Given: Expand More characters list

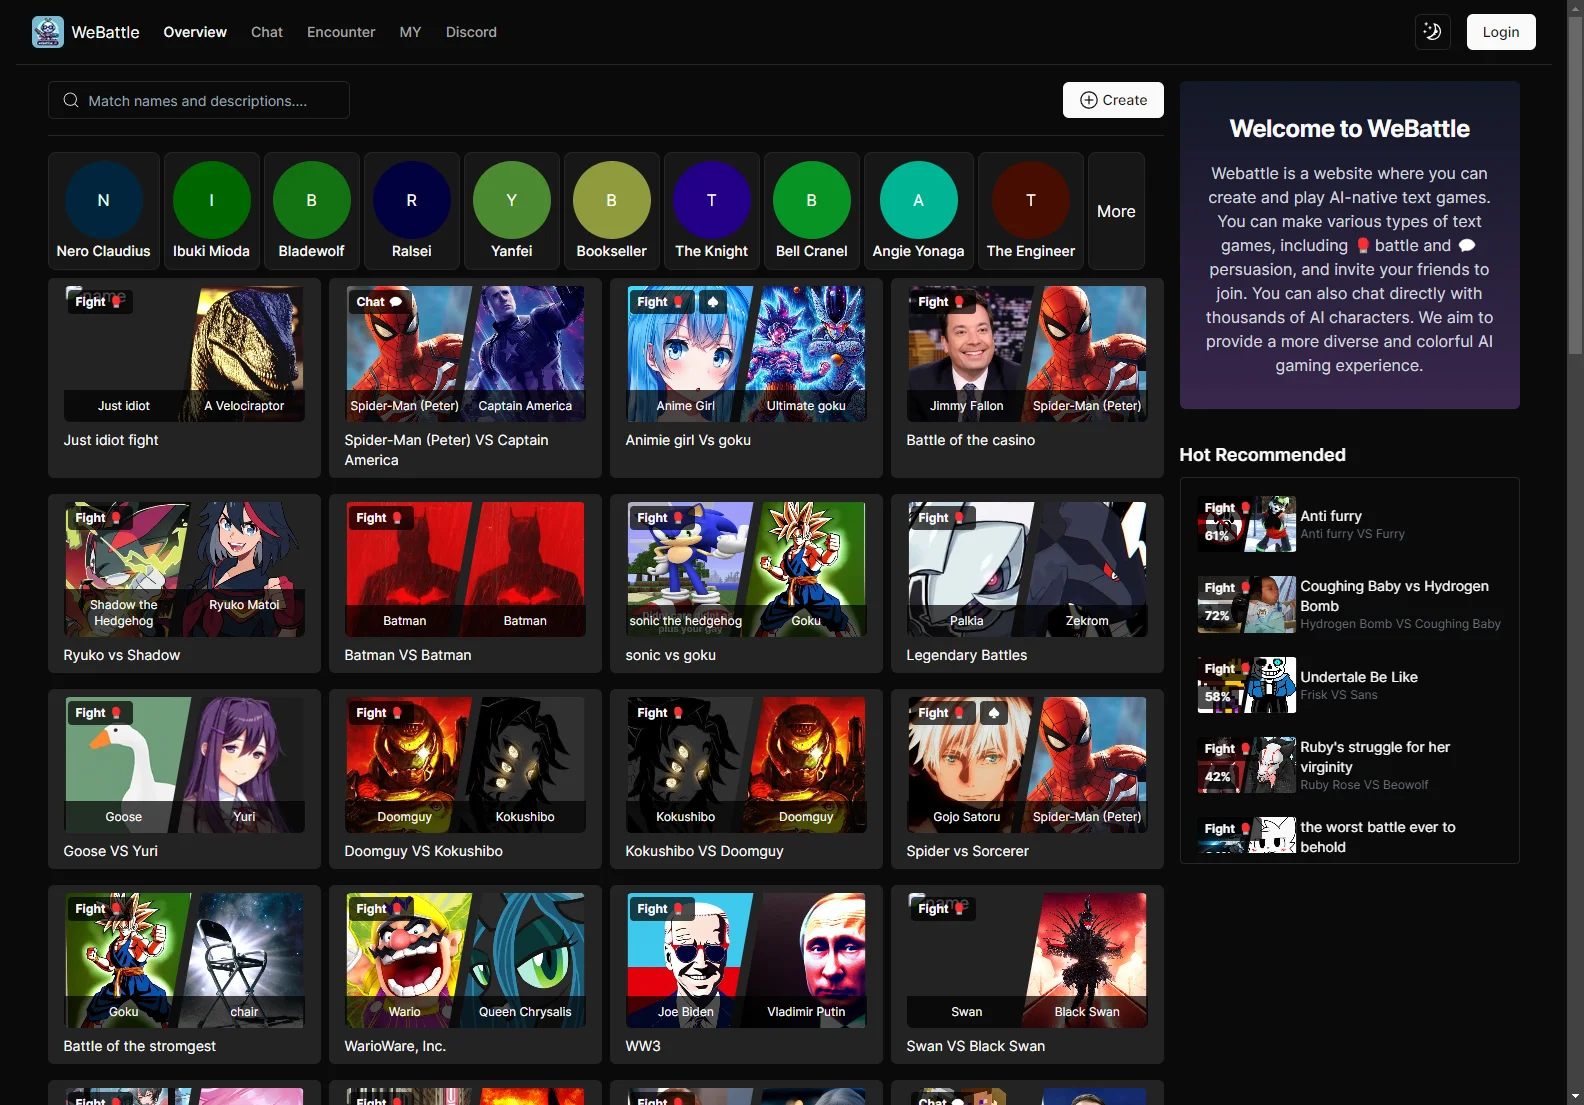Looking at the screenshot, I should pyautogui.click(x=1116, y=211).
